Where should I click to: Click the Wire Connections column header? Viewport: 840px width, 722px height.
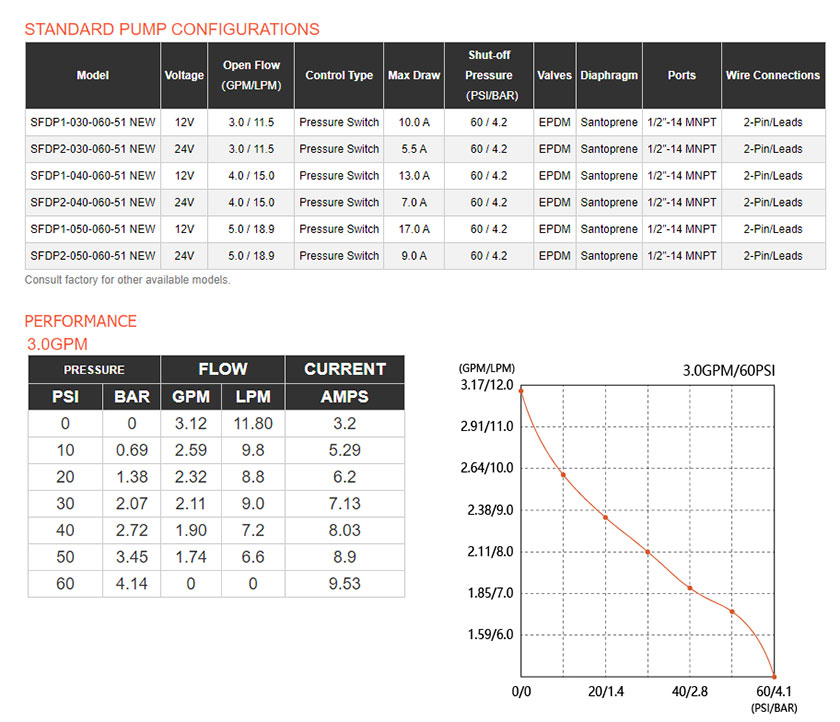[x=773, y=76]
